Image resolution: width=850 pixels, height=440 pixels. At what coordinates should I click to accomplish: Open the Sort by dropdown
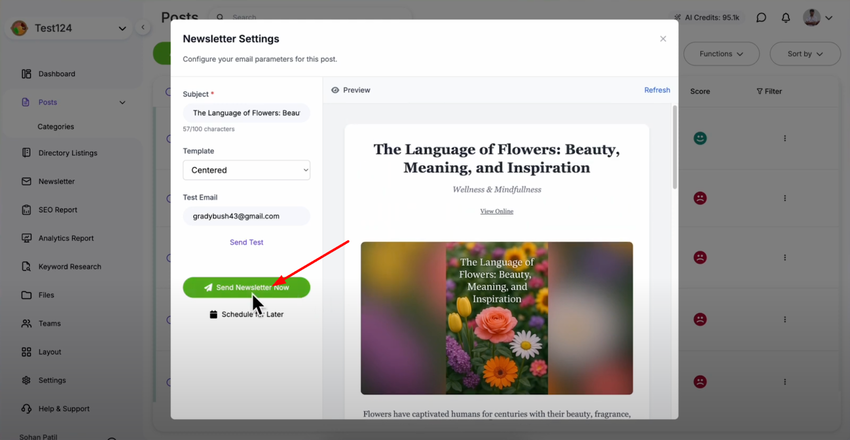tap(805, 54)
